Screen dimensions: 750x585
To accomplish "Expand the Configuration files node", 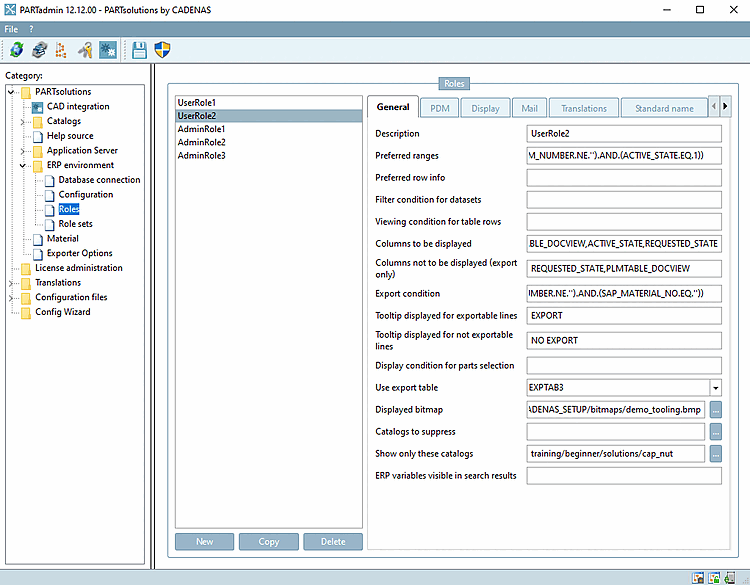I will coord(11,298).
